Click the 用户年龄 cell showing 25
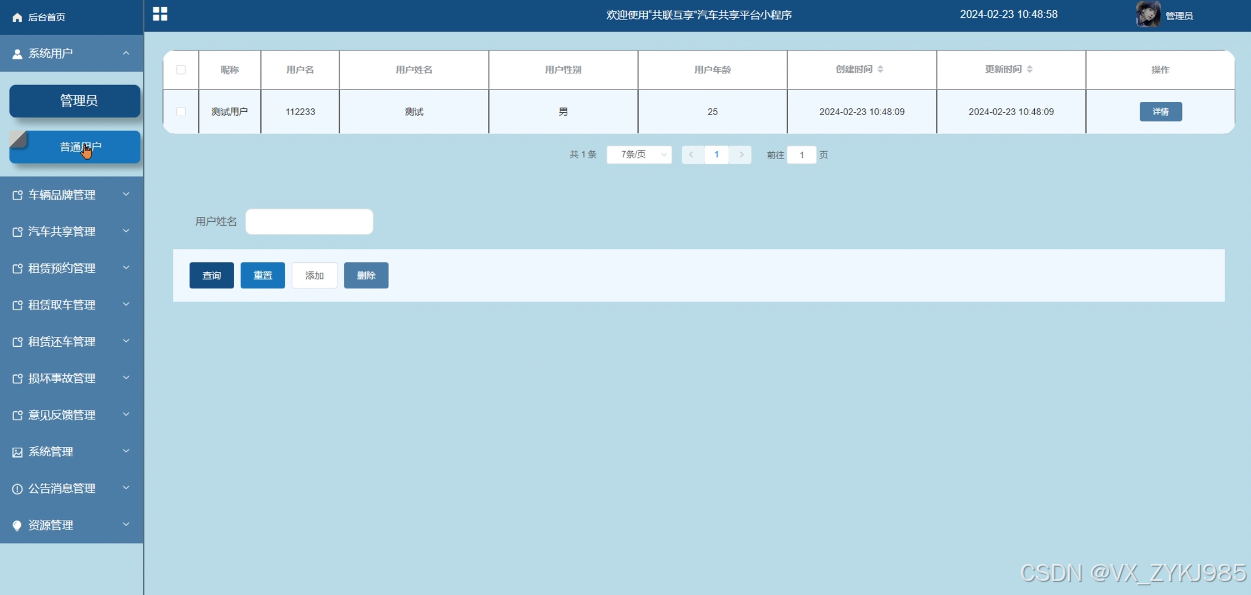 click(x=713, y=112)
